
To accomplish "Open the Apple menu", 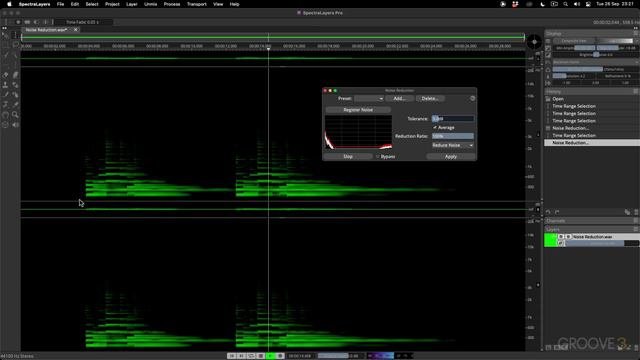I will coord(9,4).
